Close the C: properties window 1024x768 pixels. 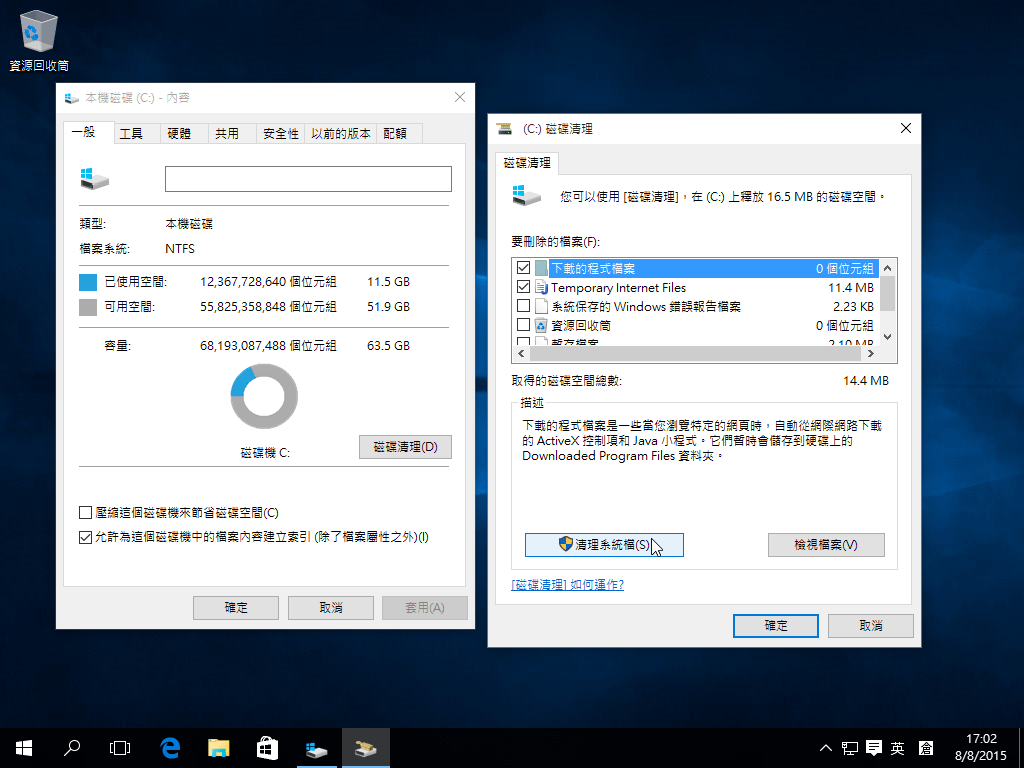click(x=460, y=97)
